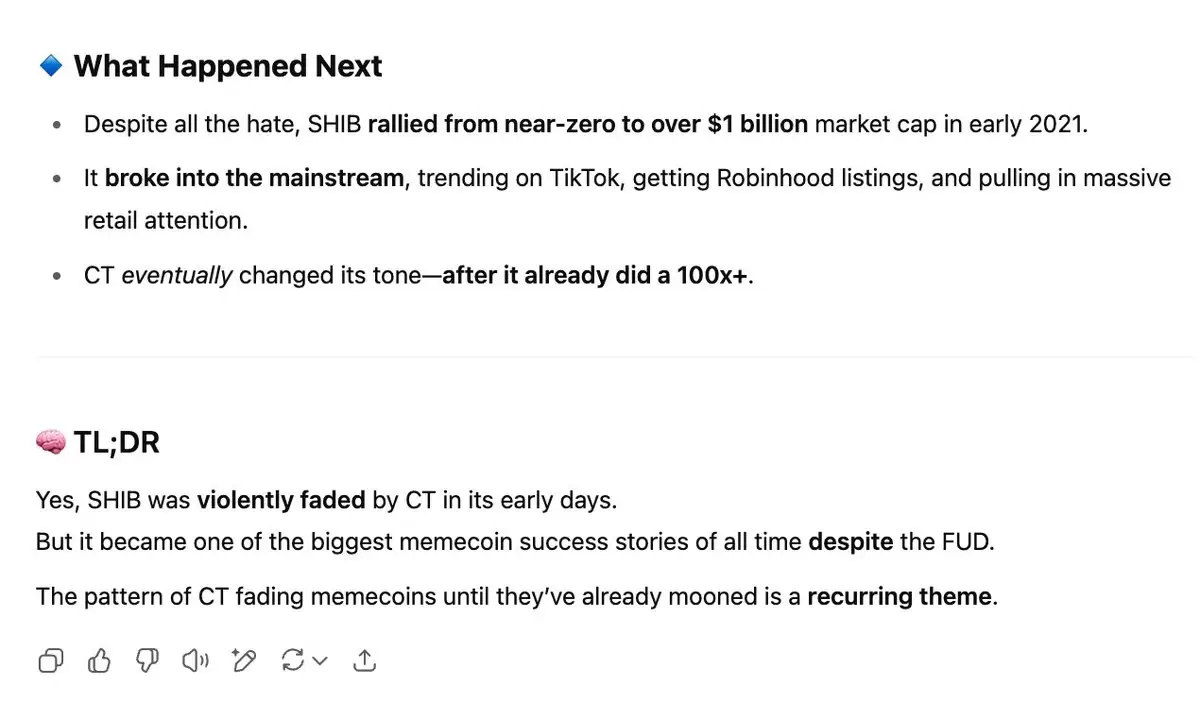This screenshot has height=703, width=1200.
Task: Share the response via upload arrow icon
Action: tap(365, 660)
